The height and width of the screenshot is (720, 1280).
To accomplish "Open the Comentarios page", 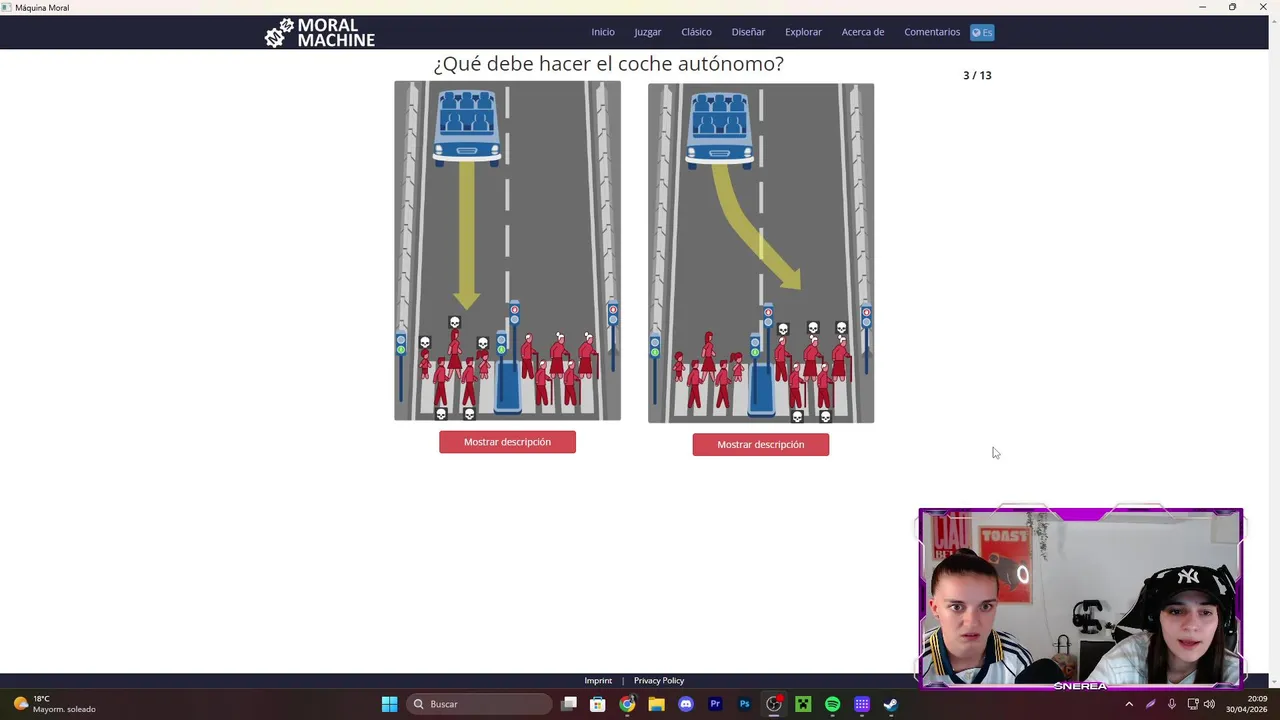I will point(932,32).
